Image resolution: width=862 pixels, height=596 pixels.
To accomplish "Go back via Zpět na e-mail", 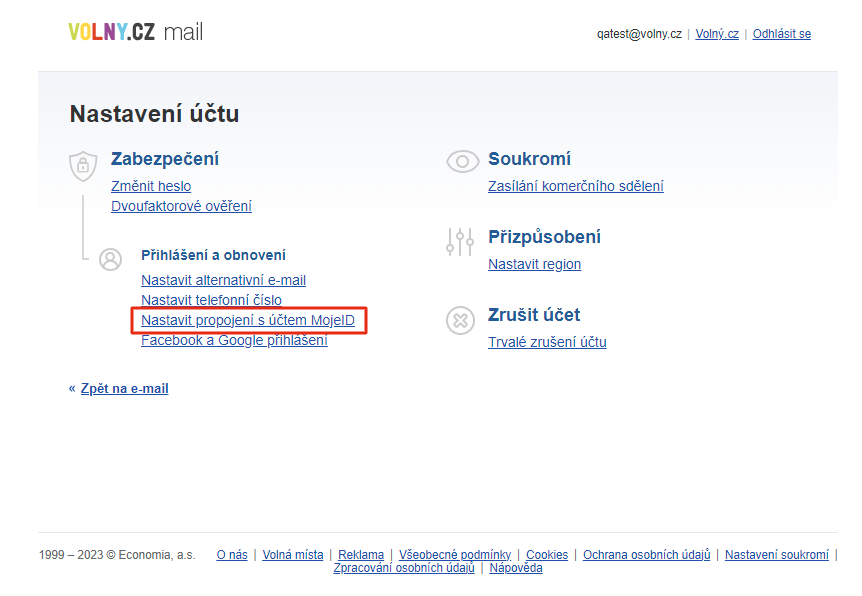I will 125,389.
